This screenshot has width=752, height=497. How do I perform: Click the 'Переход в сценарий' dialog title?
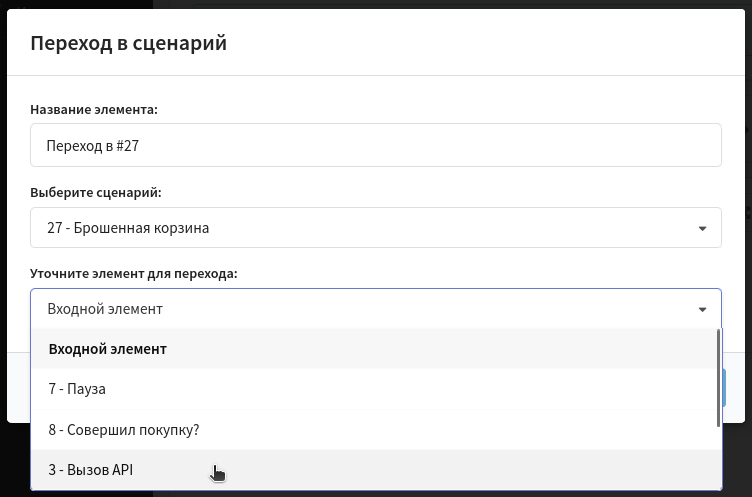(129, 43)
